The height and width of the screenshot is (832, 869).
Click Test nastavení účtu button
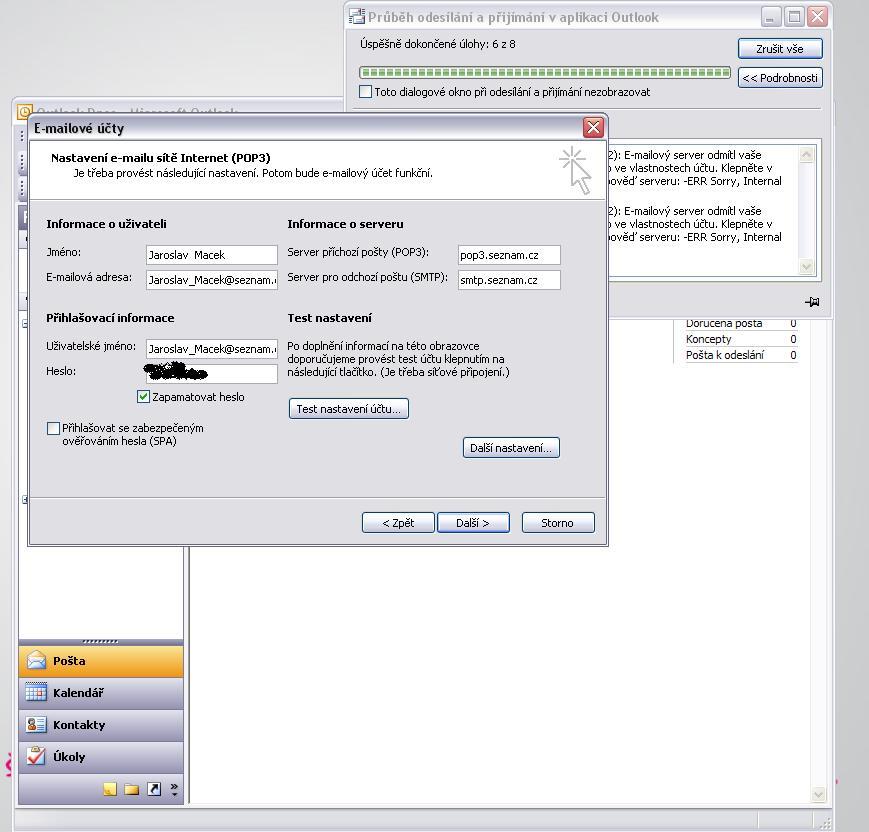click(349, 409)
